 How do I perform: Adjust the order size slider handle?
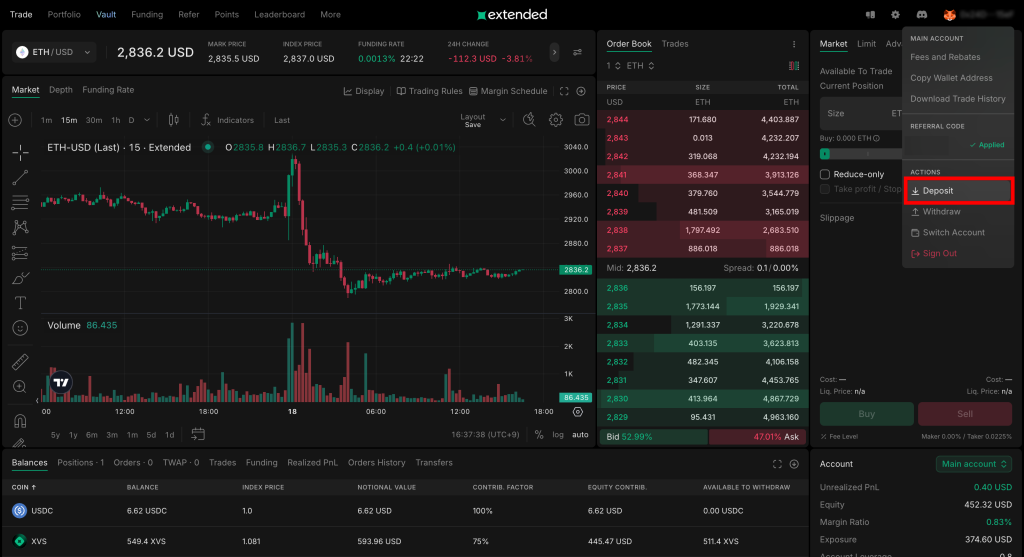pos(825,154)
